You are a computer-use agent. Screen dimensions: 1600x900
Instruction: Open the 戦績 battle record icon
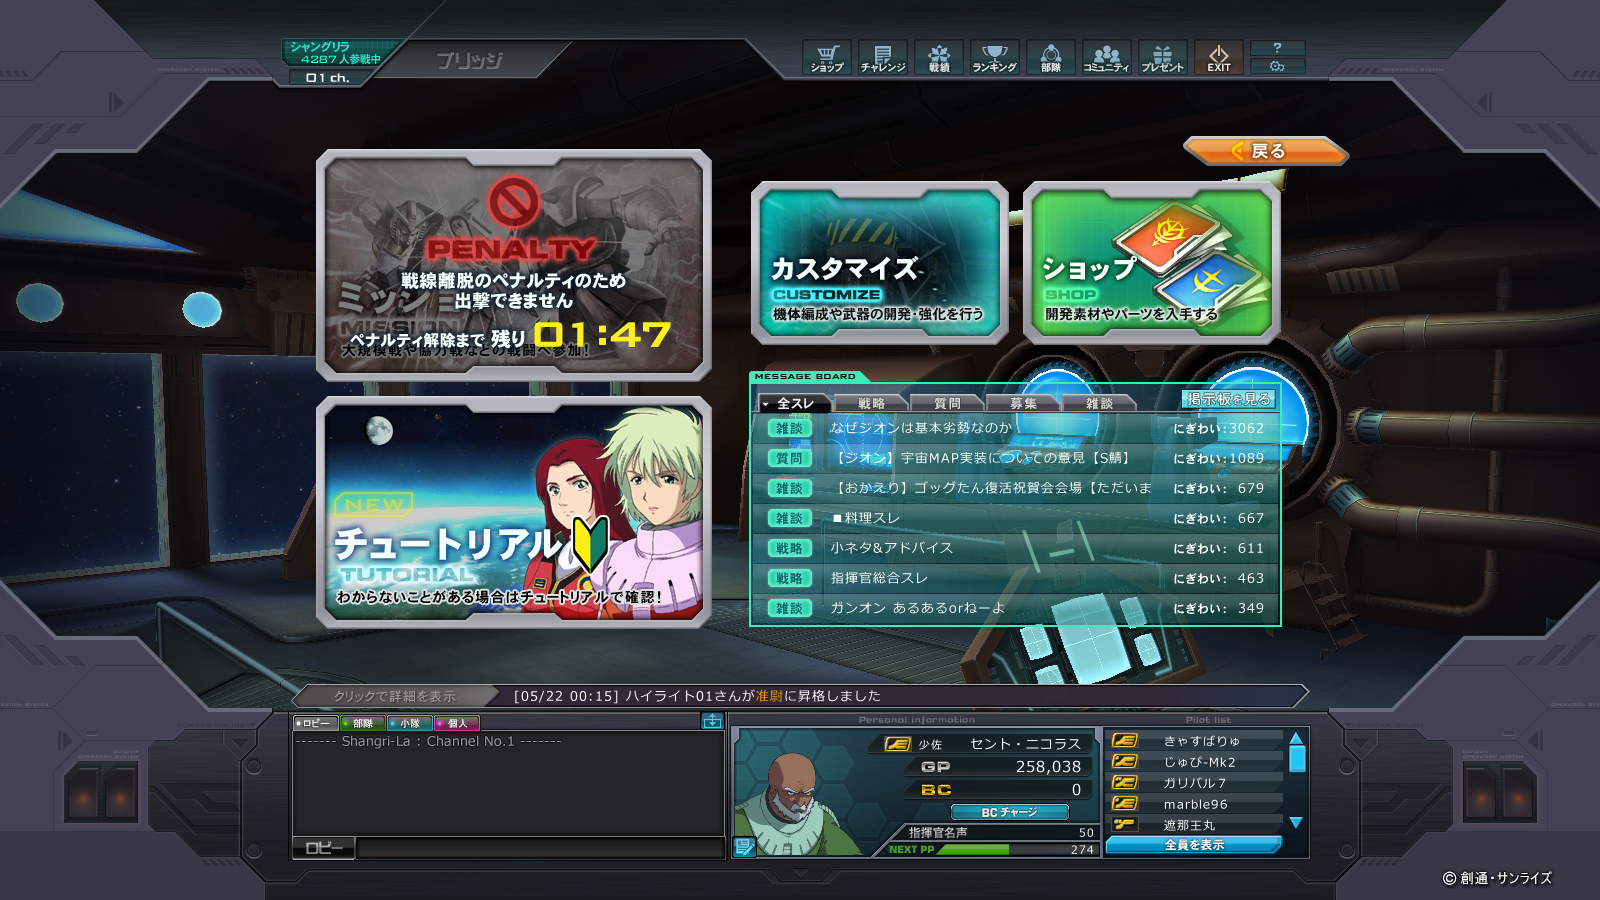tap(939, 58)
